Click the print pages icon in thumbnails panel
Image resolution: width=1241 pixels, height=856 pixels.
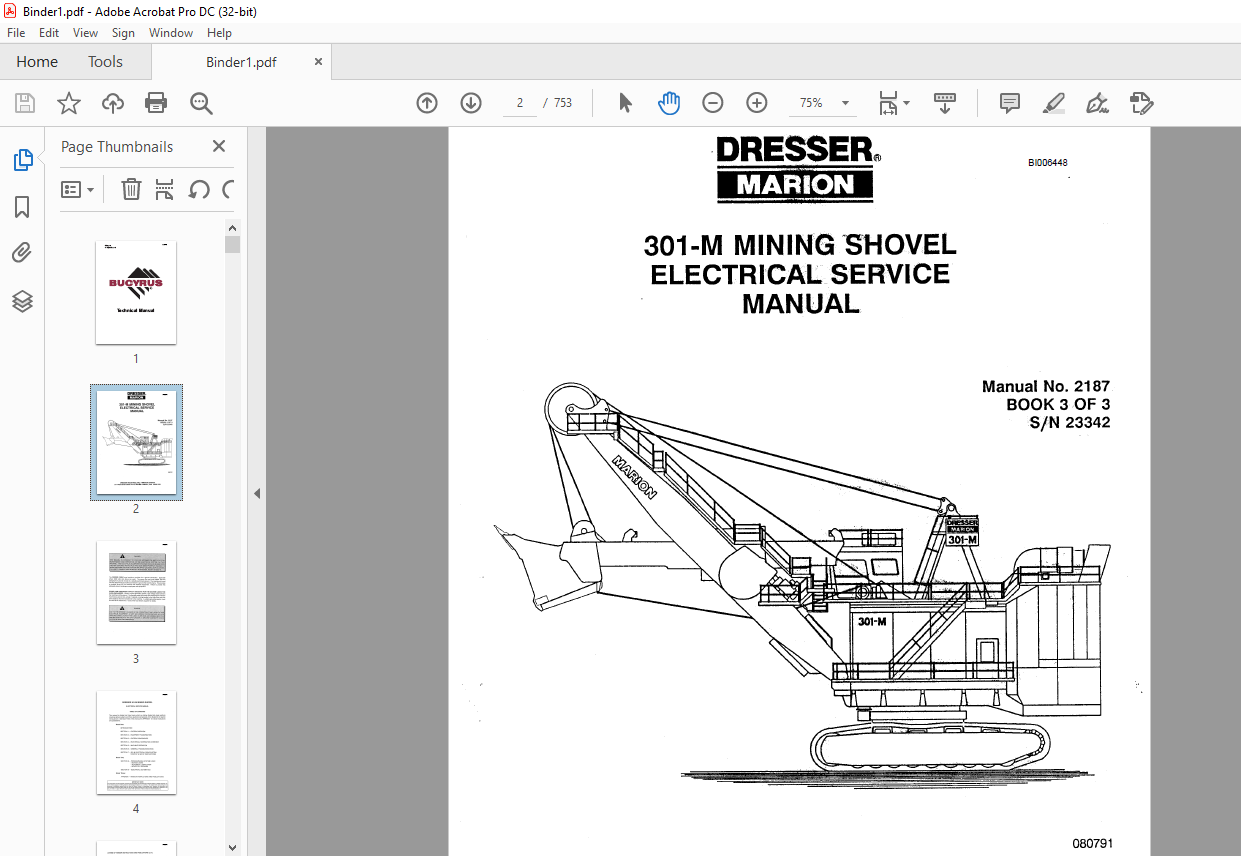coord(165,189)
